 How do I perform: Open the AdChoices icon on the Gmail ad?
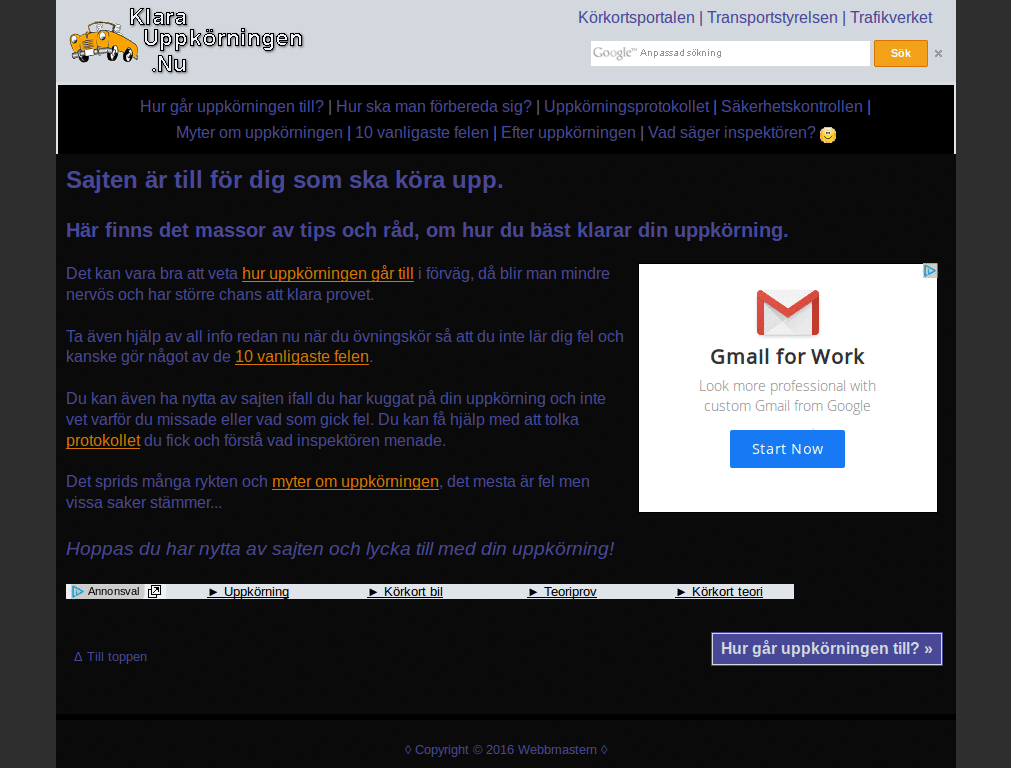[930, 270]
